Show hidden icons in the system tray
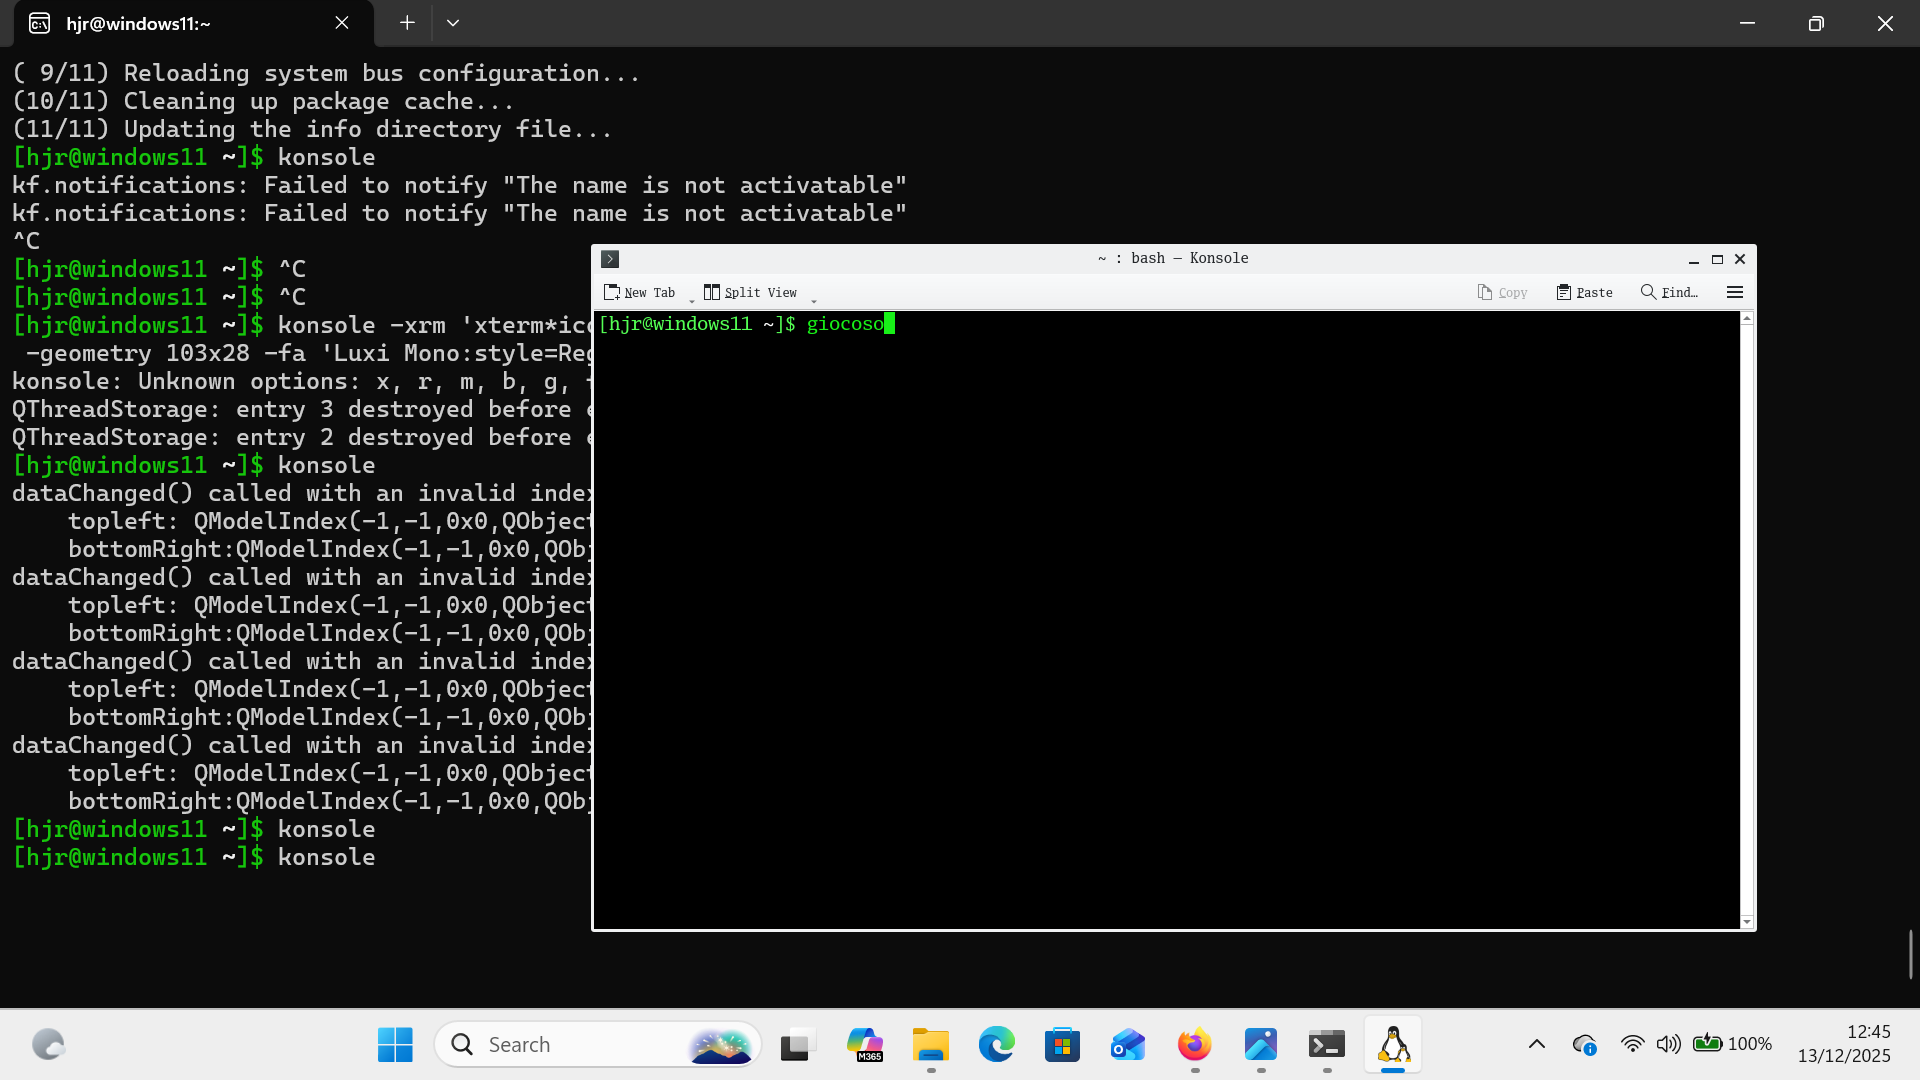The height and width of the screenshot is (1080, 1920). (x=1537, y=1045)
